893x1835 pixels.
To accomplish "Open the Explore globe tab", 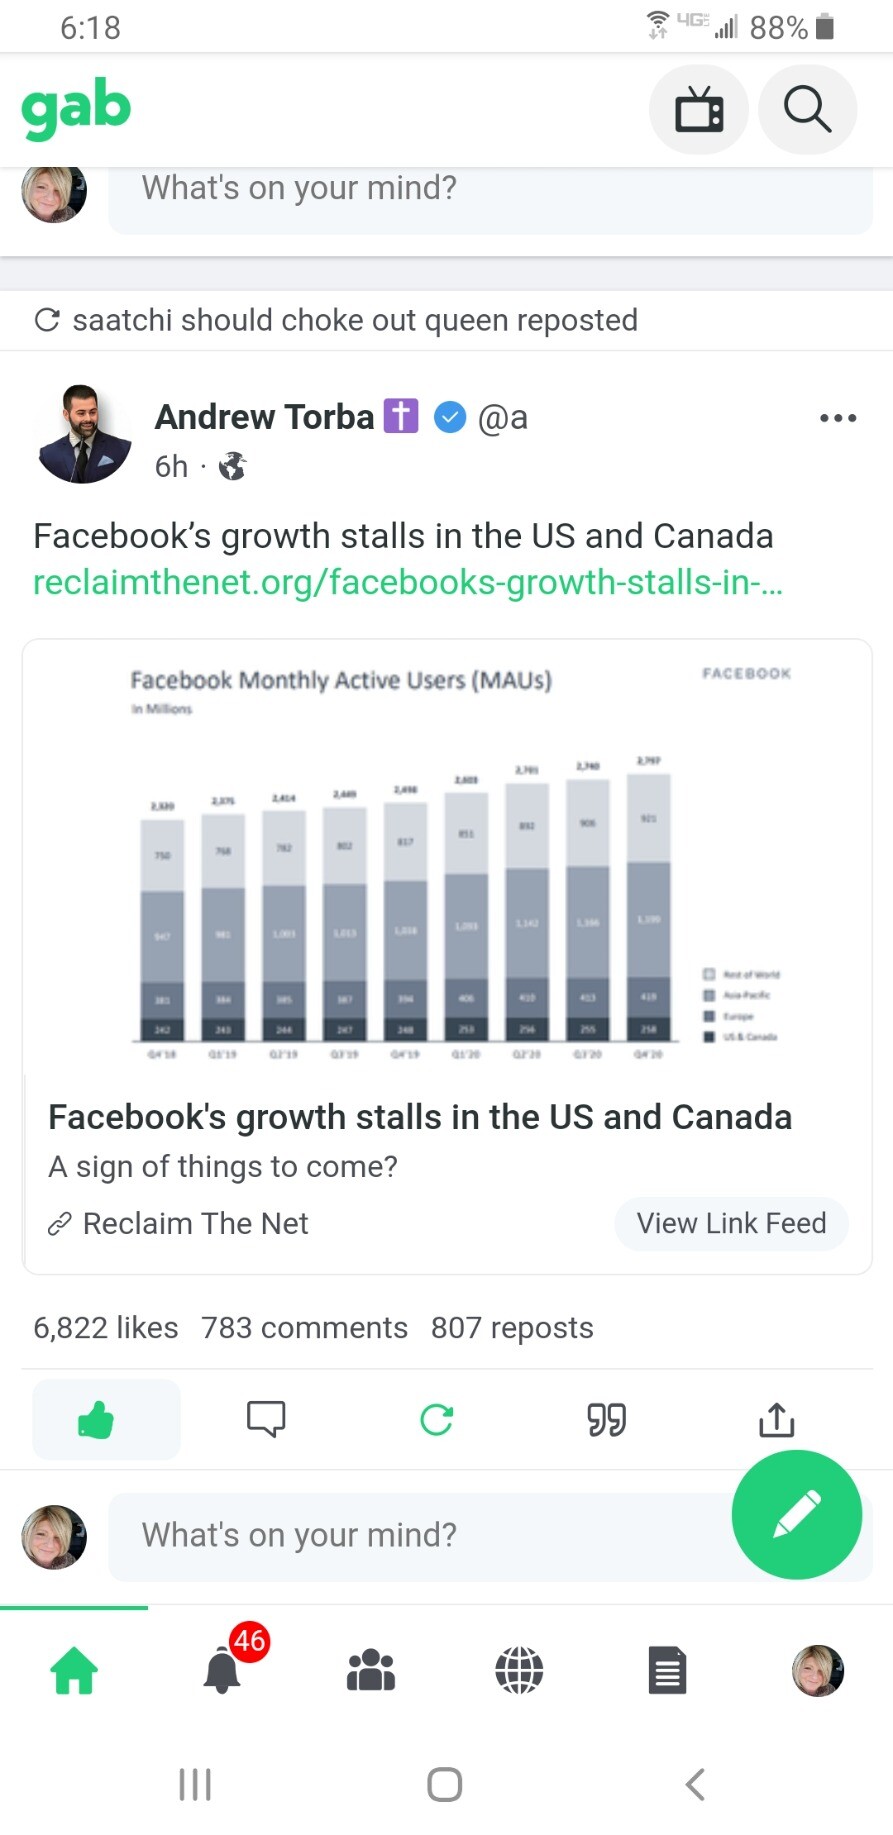I will coord(519,1671).
